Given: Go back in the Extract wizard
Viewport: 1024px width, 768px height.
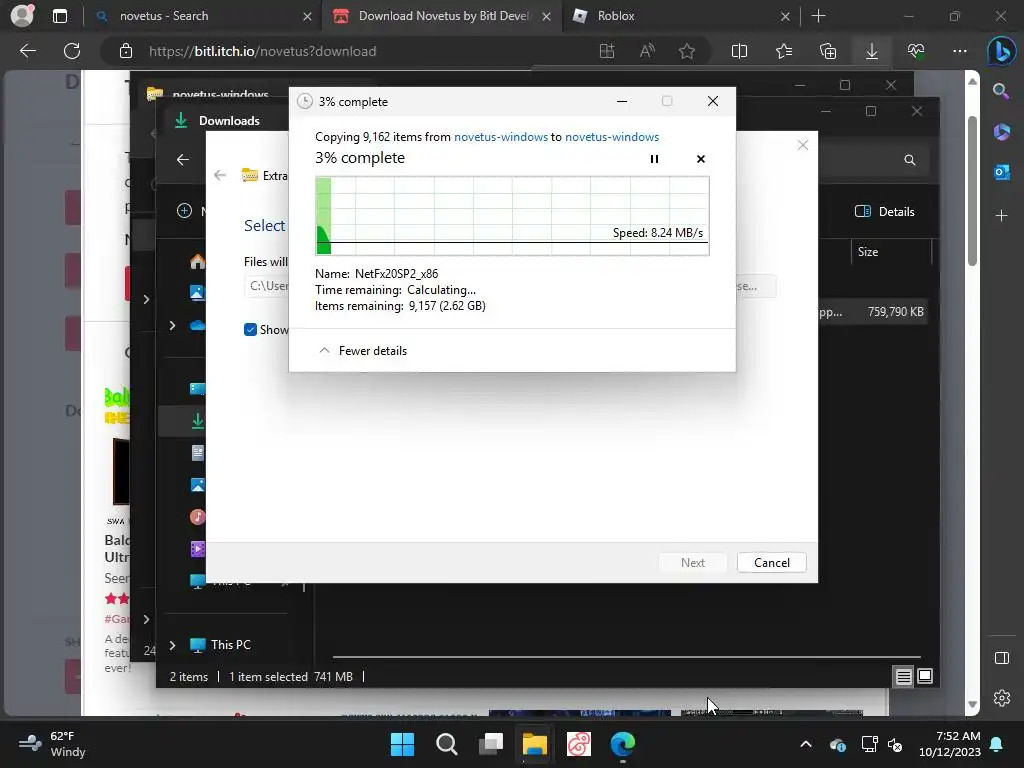Looking at the screenshot, I should tap(220, 175).
